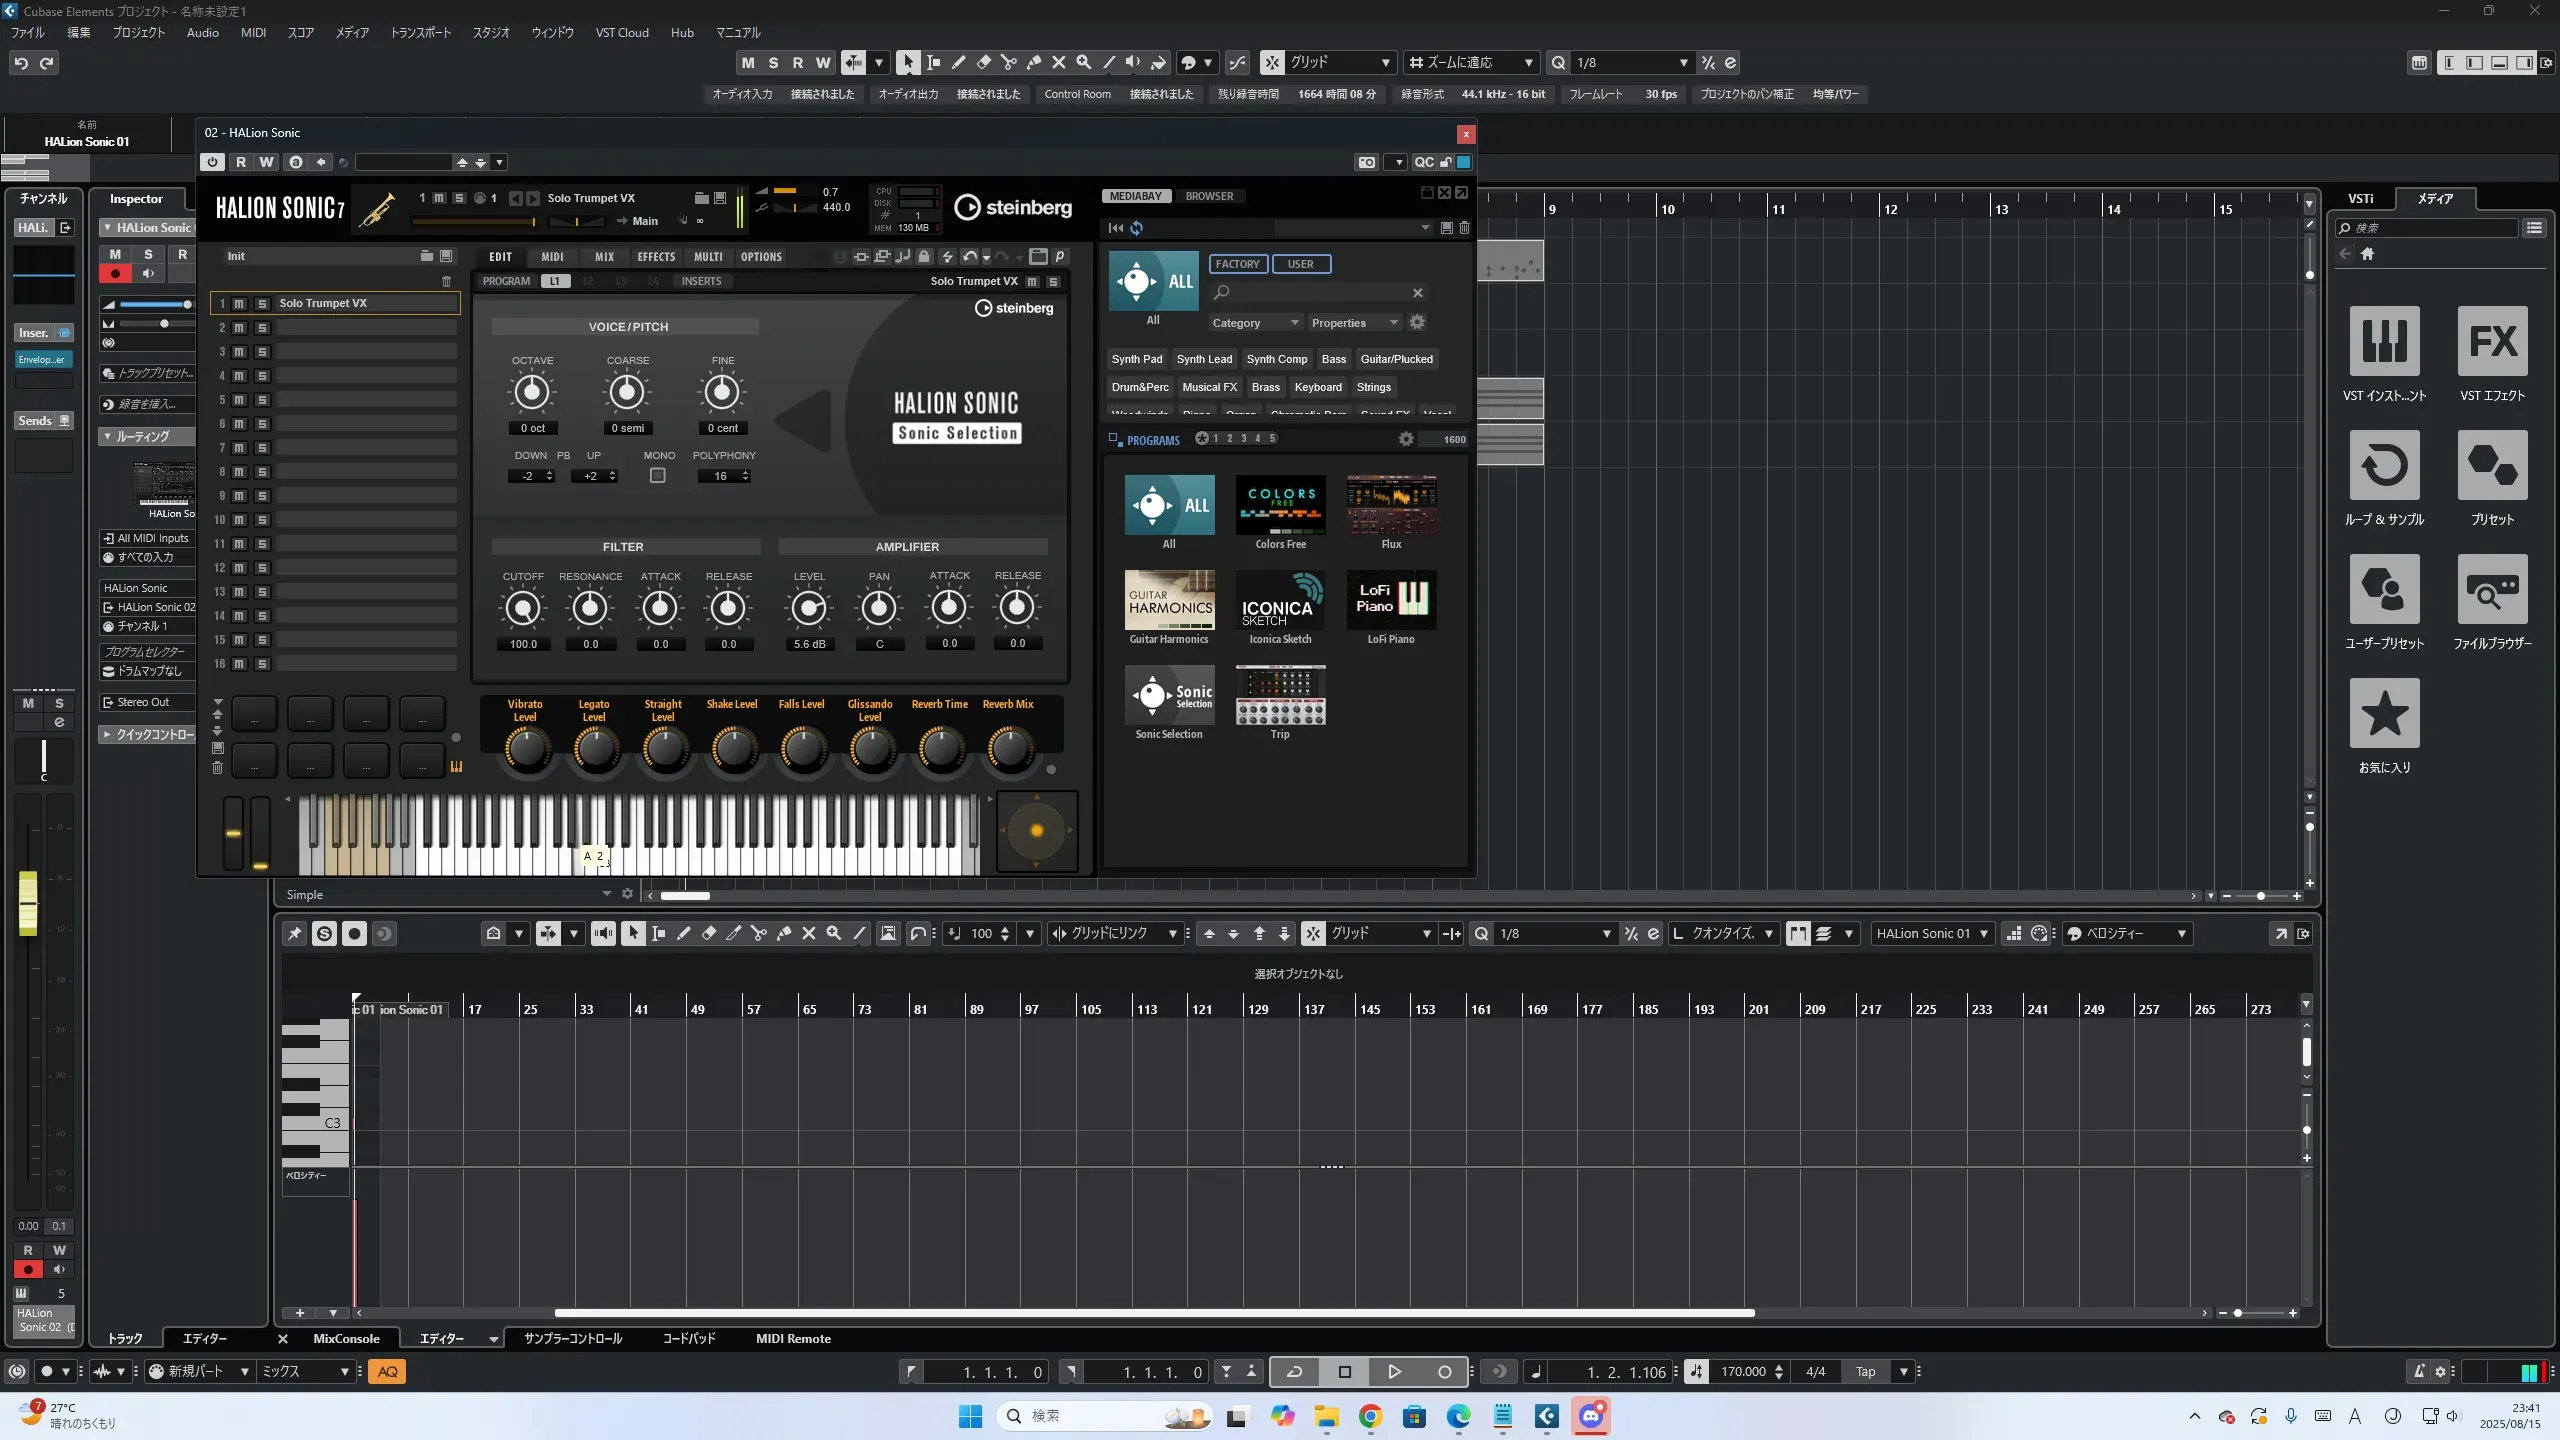Select the Scissors split tool in top toolbar
The height and width of the screenshot is (1440, 2560).
point(1008,63)
